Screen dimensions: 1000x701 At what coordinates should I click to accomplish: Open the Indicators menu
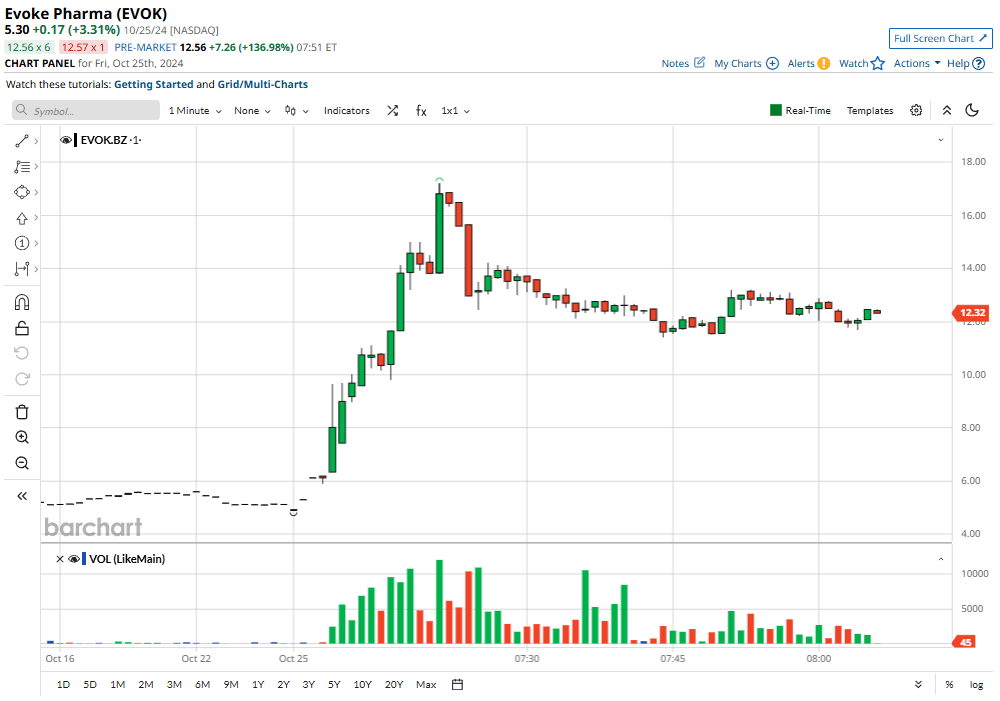coord(346,110)
